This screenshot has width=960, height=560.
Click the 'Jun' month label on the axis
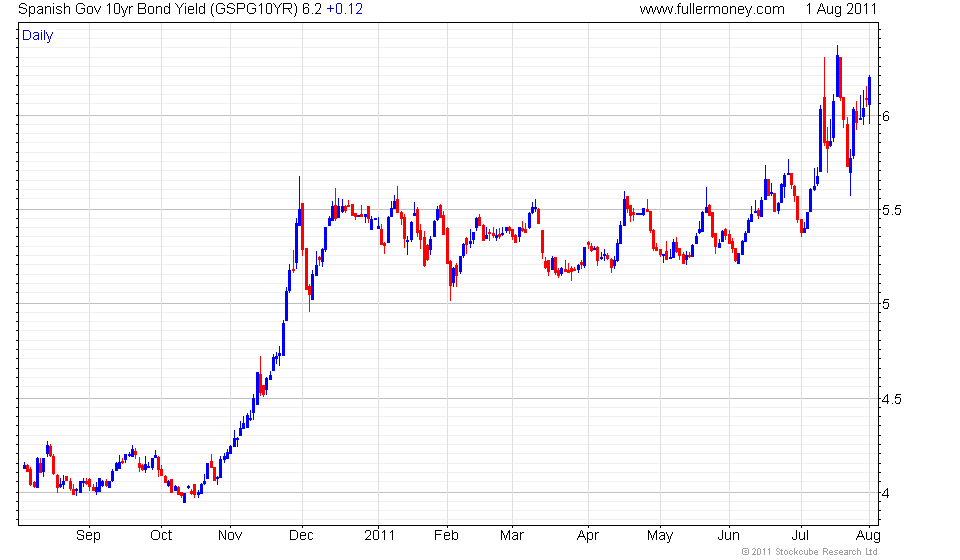(729, 536)
